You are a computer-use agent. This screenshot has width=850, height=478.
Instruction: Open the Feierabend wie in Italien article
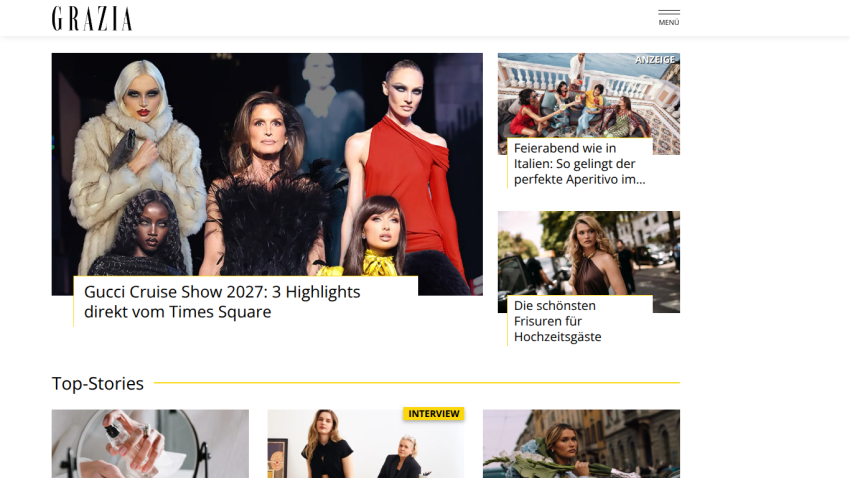[579, 164]
